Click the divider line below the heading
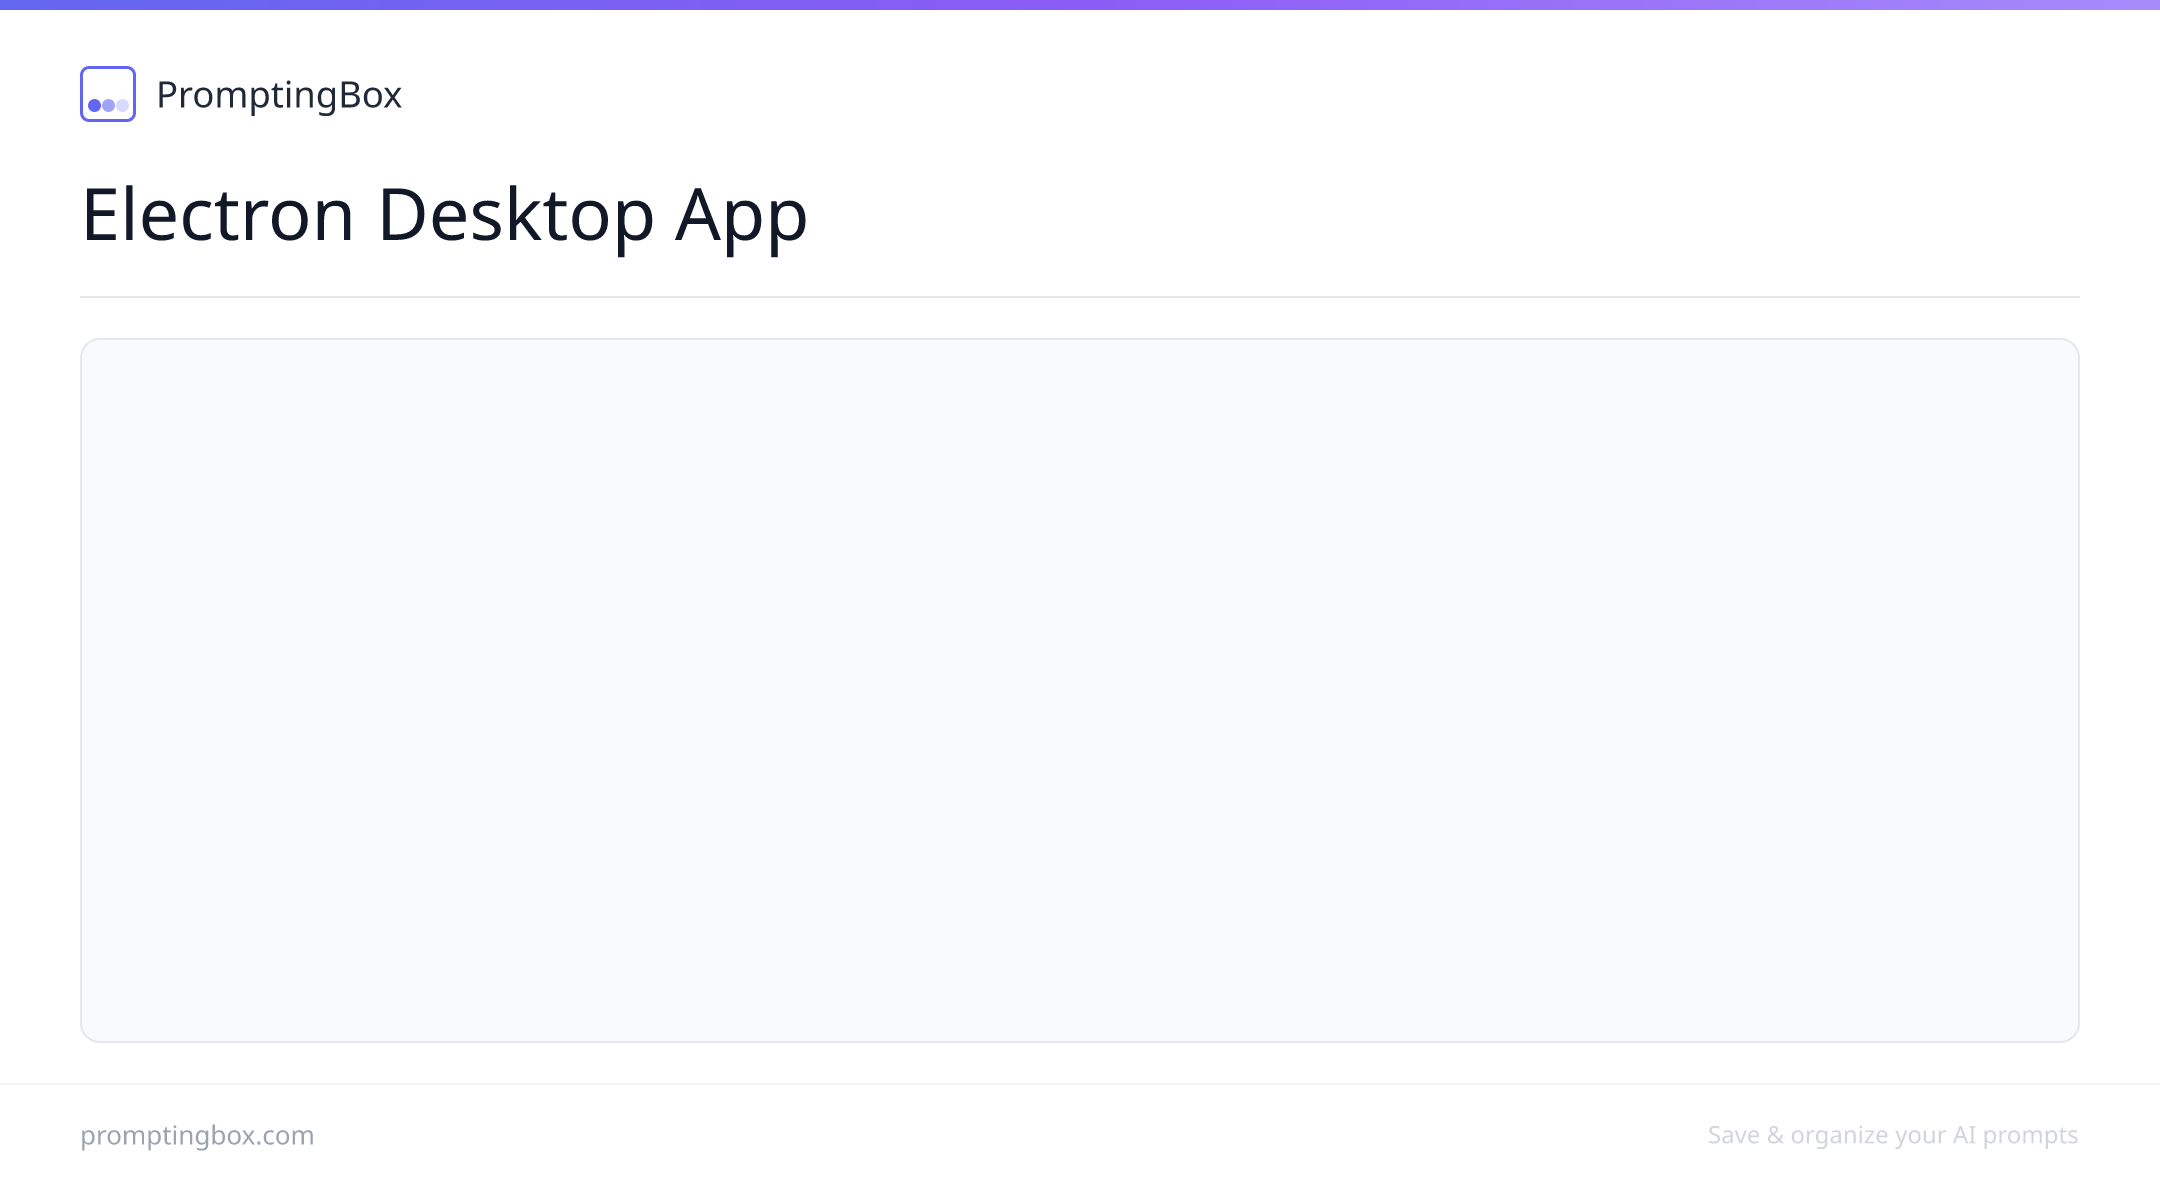The image size is (2160, 1200). coord(1080,297)
